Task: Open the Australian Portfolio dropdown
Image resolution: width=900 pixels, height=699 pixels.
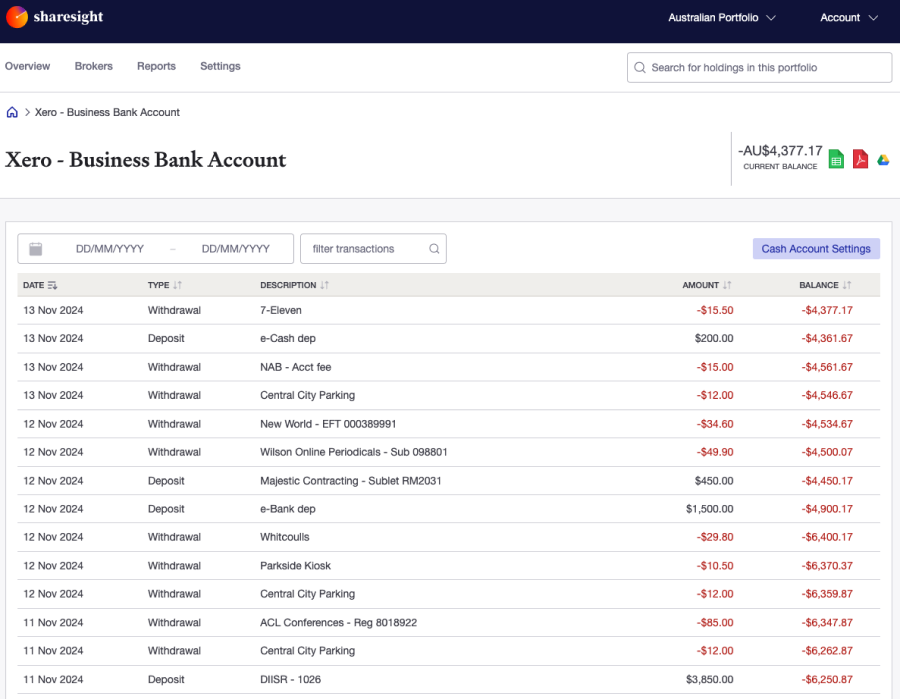Action: click(721, 17)
